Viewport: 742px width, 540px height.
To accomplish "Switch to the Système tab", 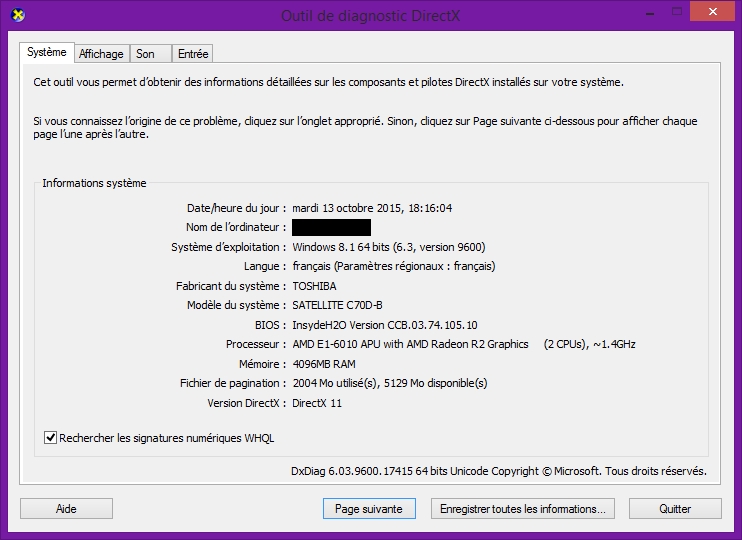I will (x=46, y=53).
